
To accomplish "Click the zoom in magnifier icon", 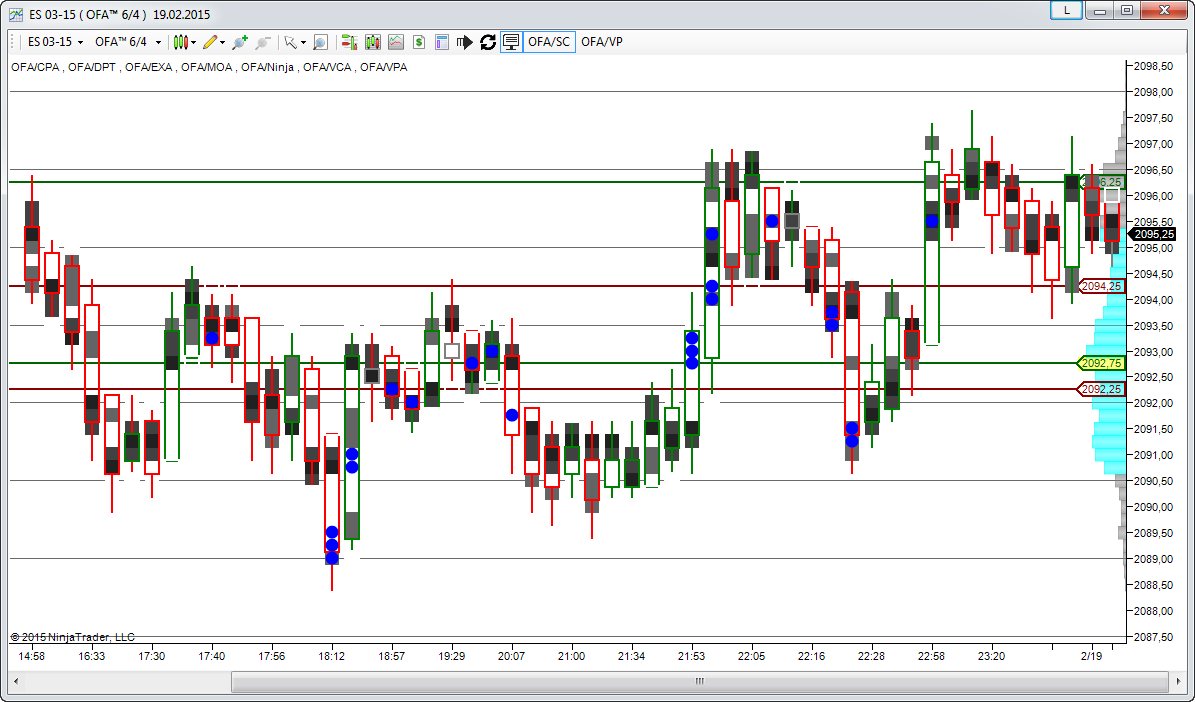I will point(239,42).
